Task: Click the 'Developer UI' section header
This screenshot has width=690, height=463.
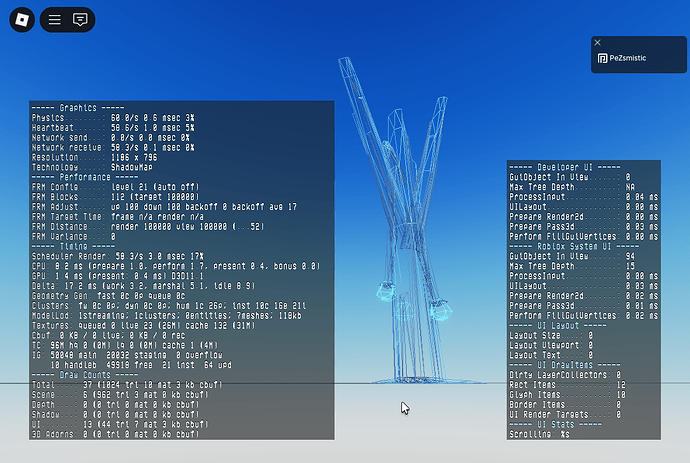Action: click(565, 167)
